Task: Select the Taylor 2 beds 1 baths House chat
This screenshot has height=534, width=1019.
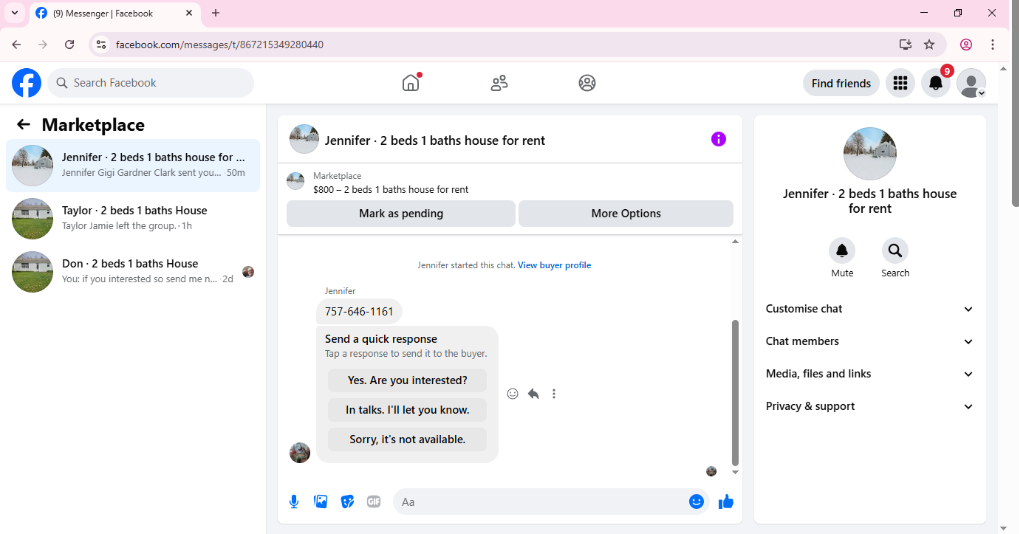Action: pos(133,218)
